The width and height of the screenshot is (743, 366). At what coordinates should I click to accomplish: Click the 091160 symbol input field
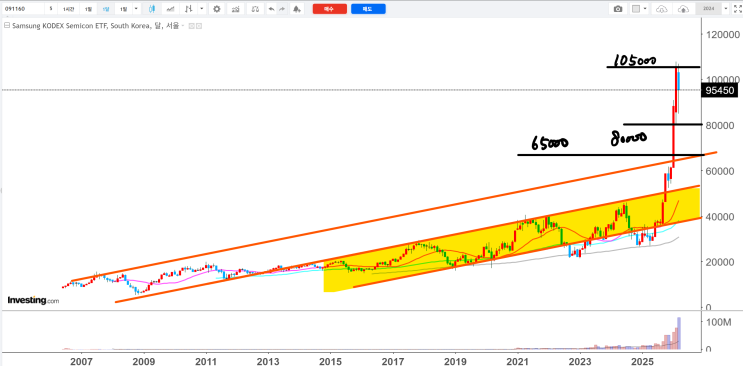(23, 9)
